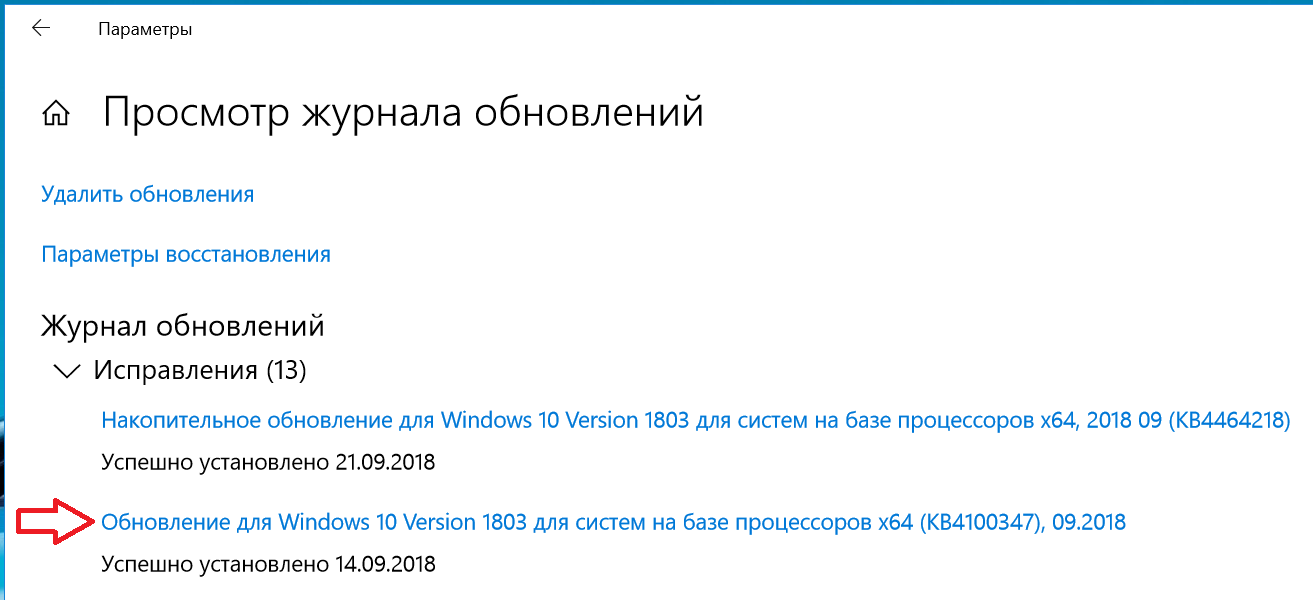Click the Параметры window title

145,29
